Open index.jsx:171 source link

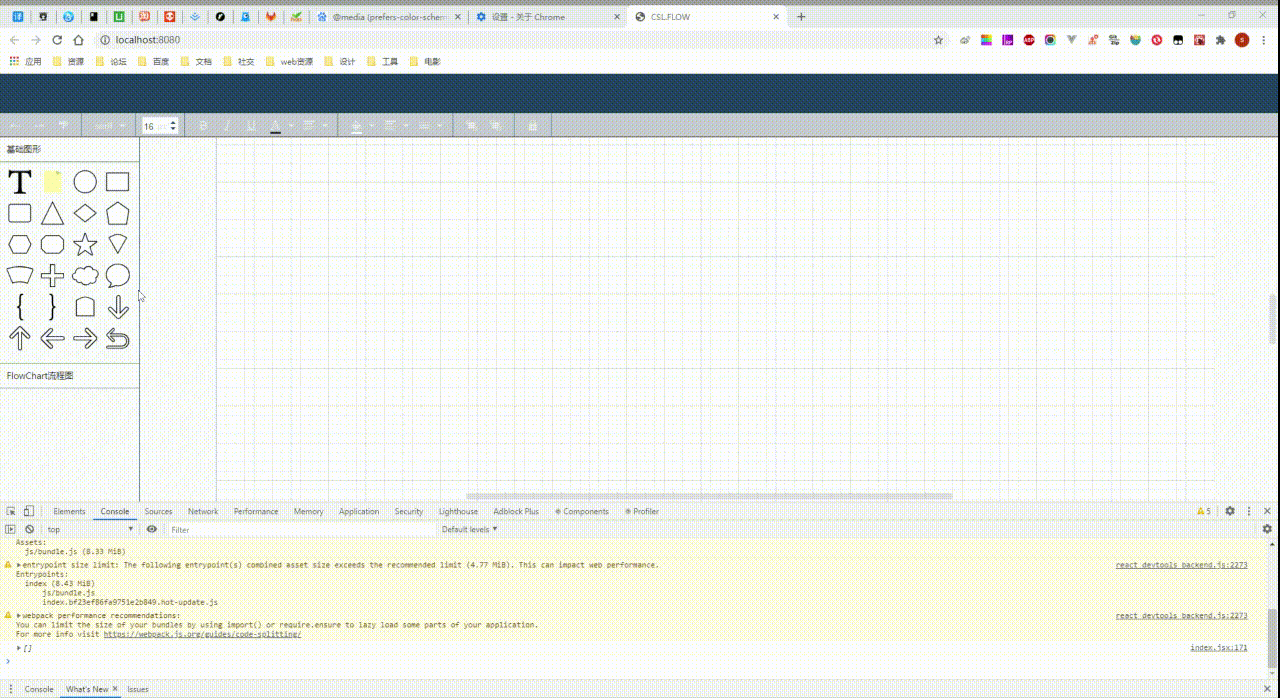(1218, 648)
